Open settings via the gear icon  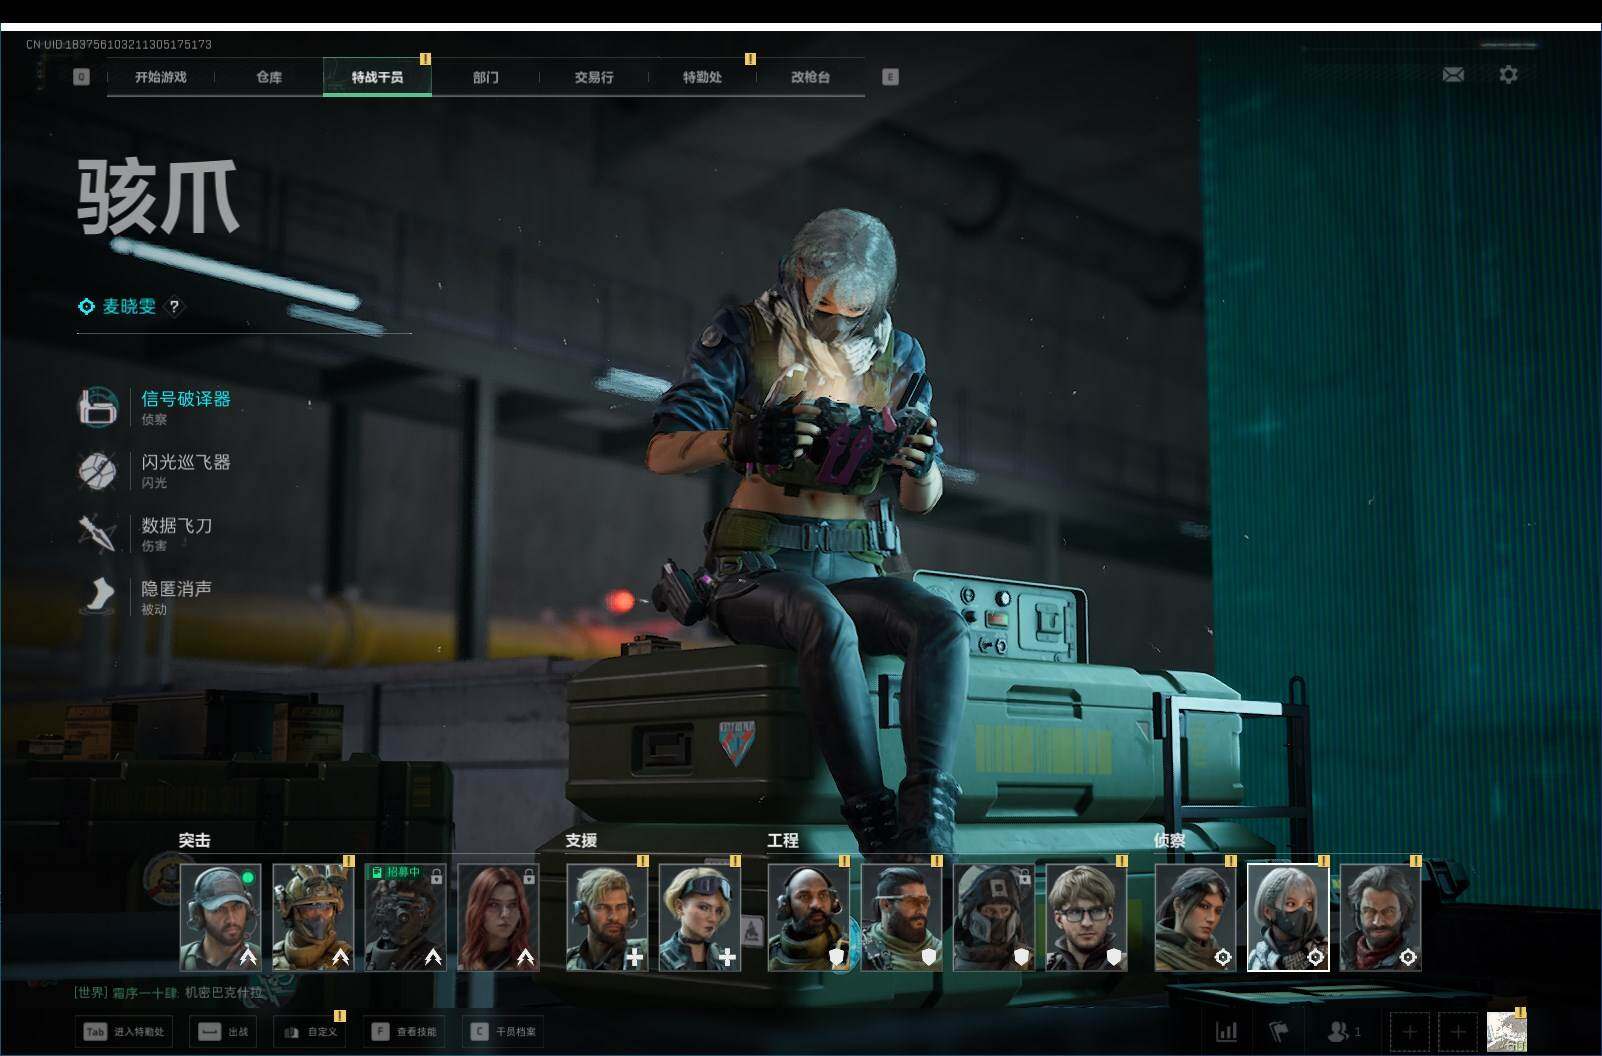[x=1508, y=75]
